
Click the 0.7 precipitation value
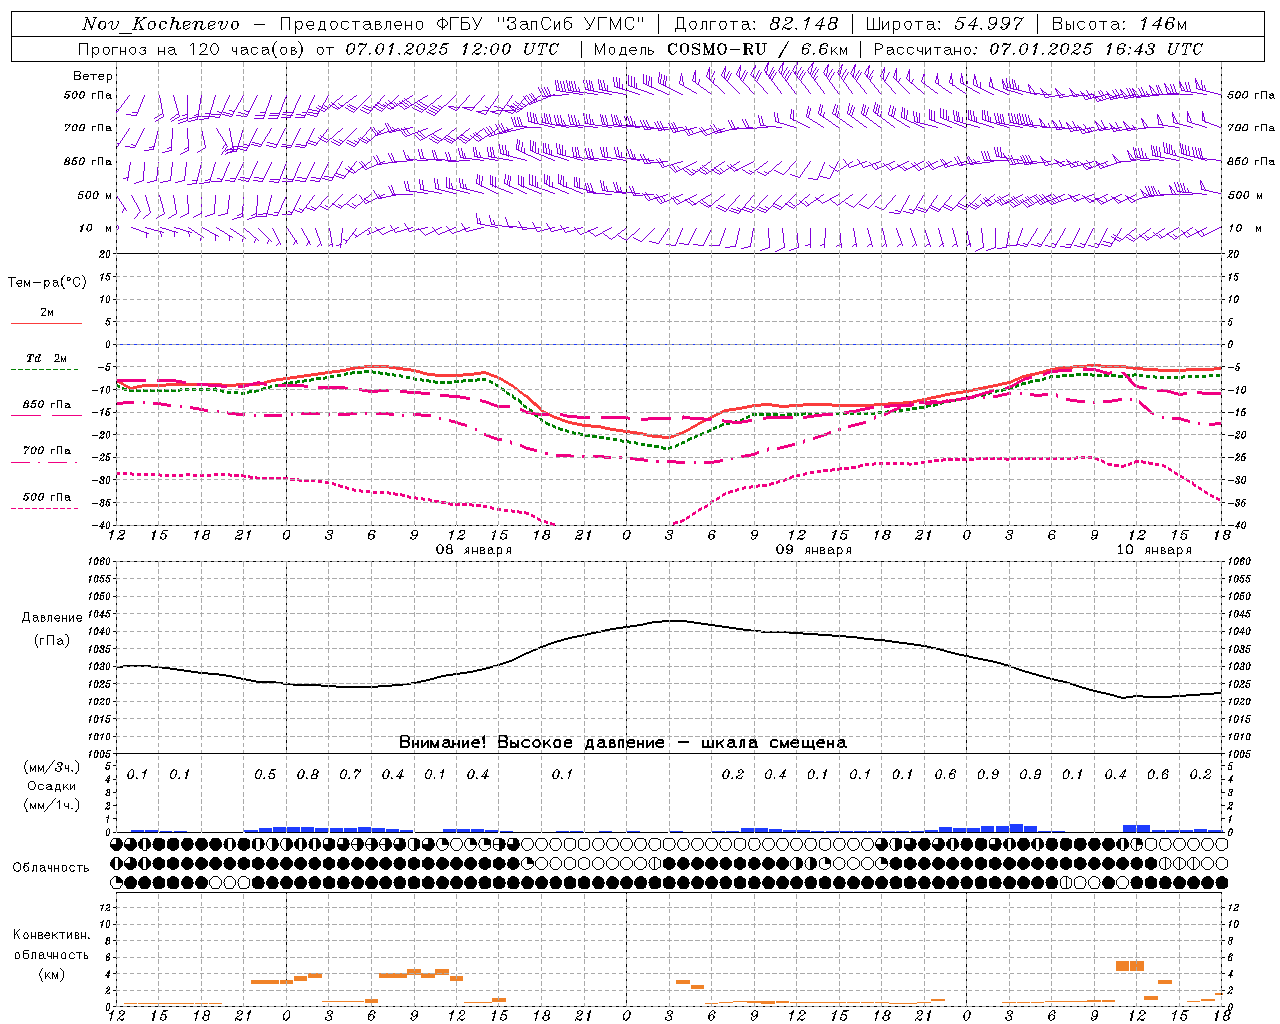350,775
